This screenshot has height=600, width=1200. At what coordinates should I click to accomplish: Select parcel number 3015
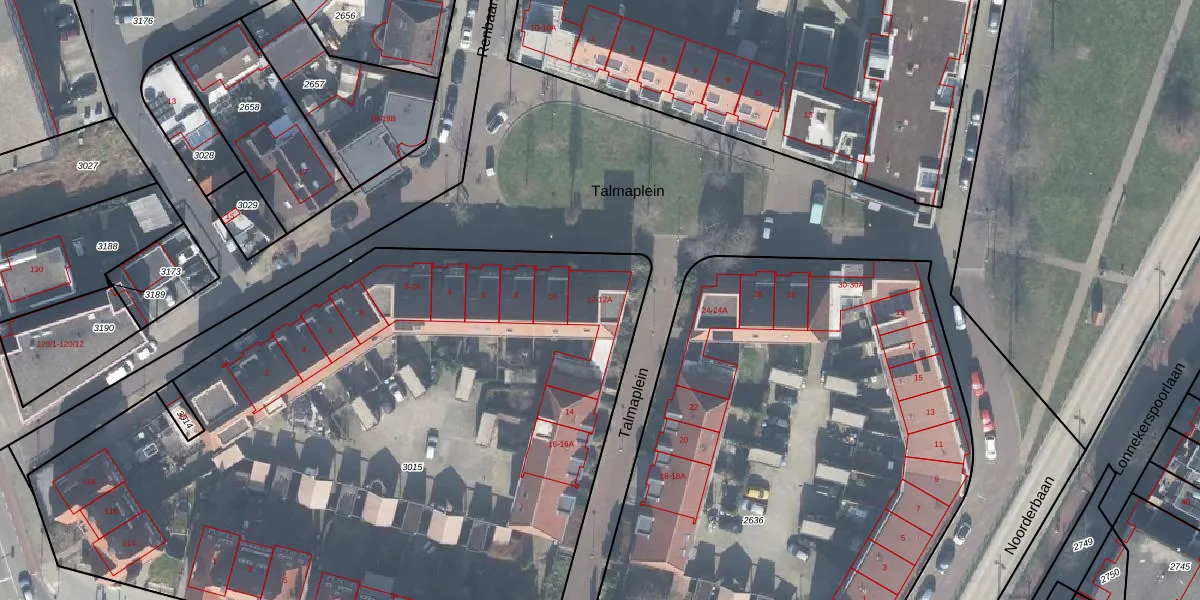tap(412, 467)
